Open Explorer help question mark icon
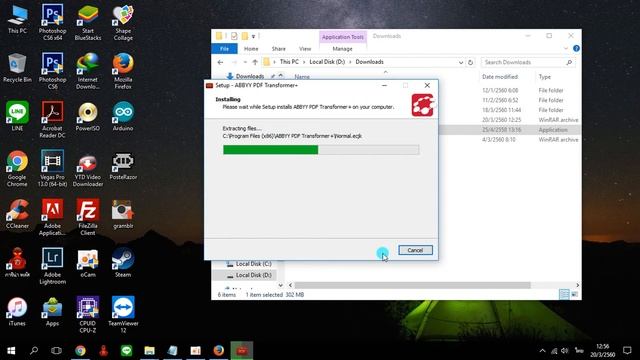Viewport: 640px width, 360px height. click(576, 49)
